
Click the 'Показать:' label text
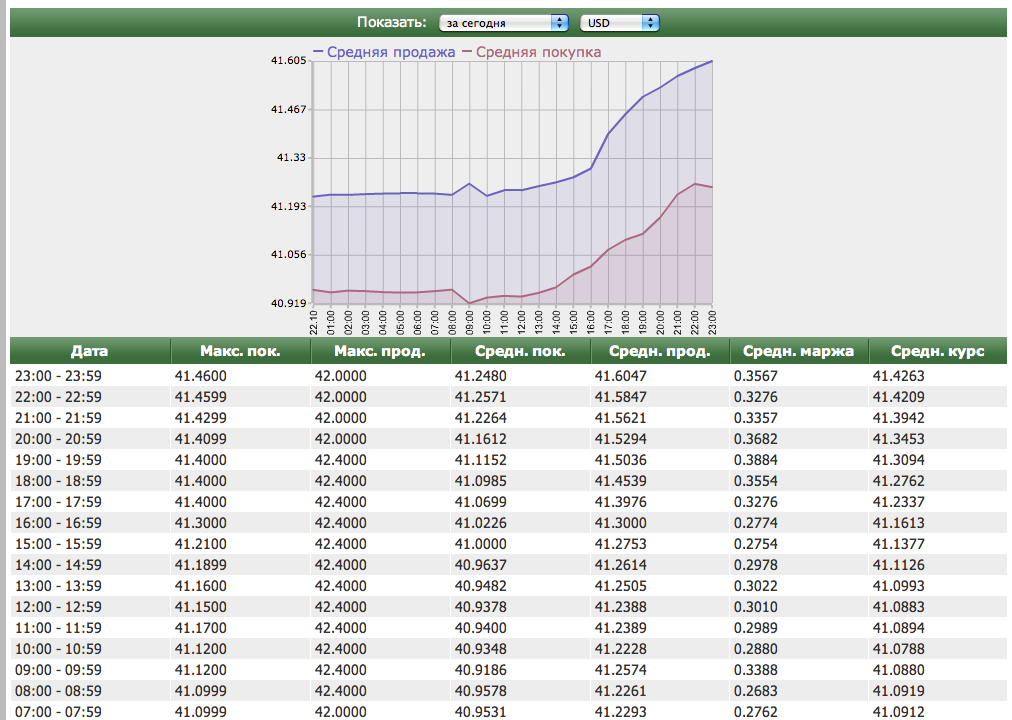391,22
